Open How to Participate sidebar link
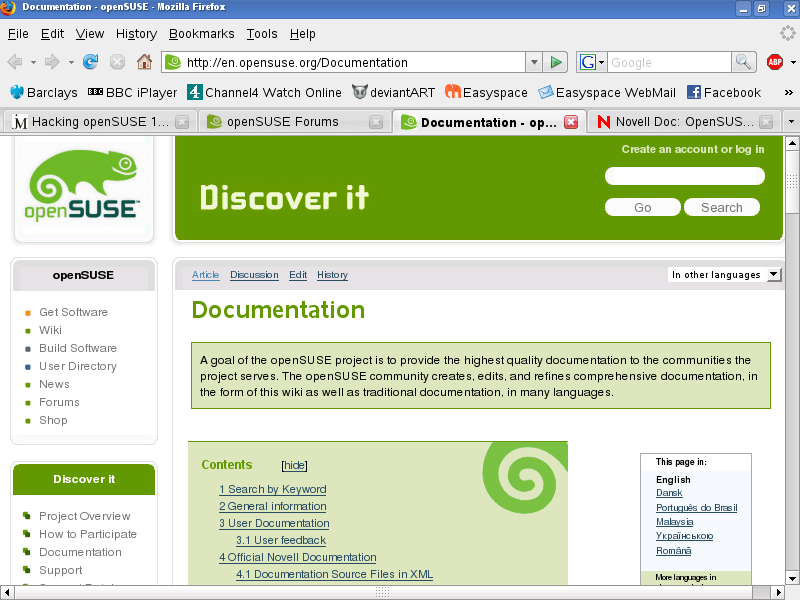 coord(88,534)
